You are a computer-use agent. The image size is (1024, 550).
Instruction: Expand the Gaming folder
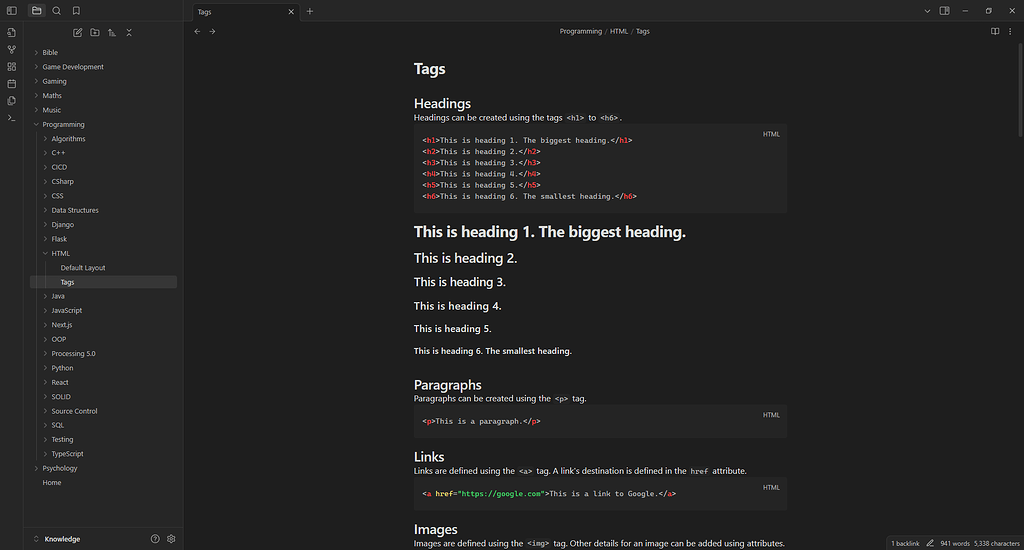[103, 81]
